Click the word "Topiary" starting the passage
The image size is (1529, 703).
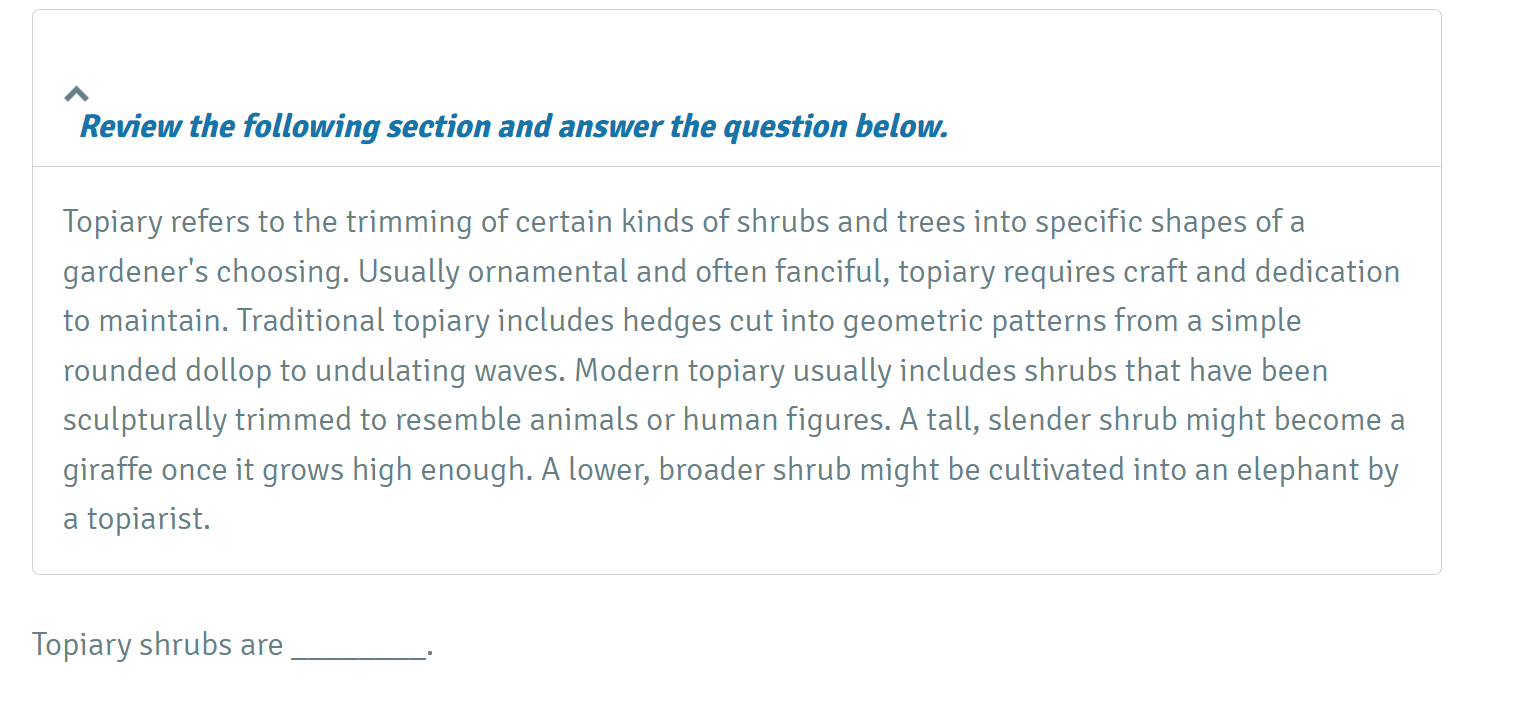pyautogui.click(x=112, y=221)
